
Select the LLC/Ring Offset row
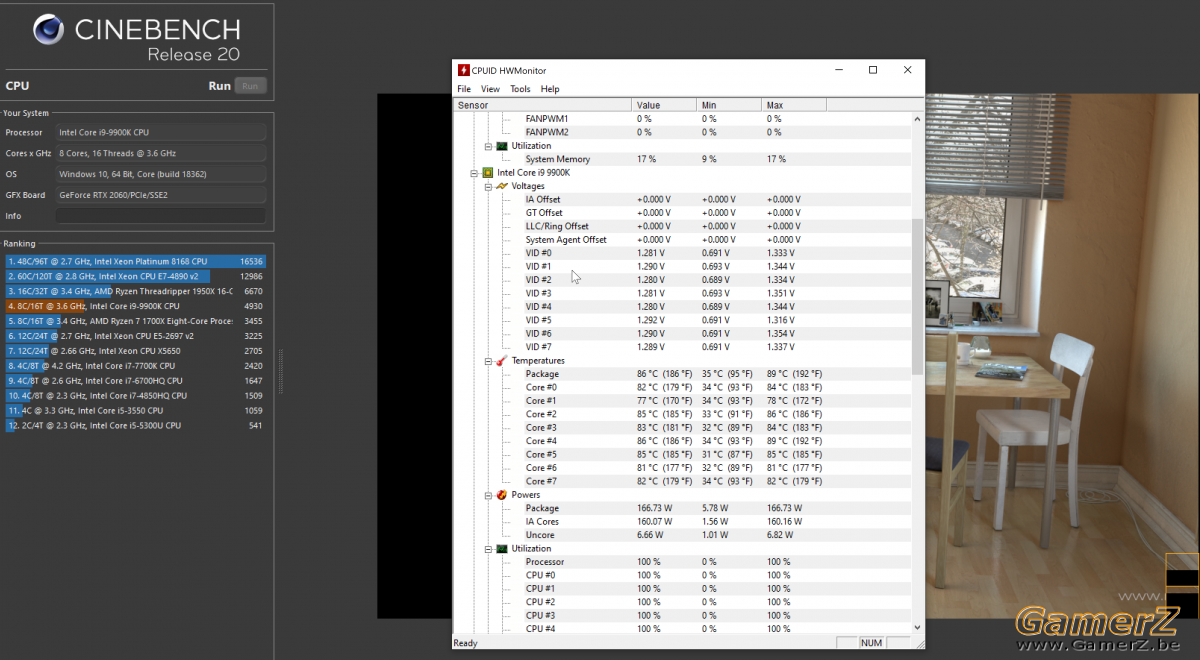tap(683, 226)
